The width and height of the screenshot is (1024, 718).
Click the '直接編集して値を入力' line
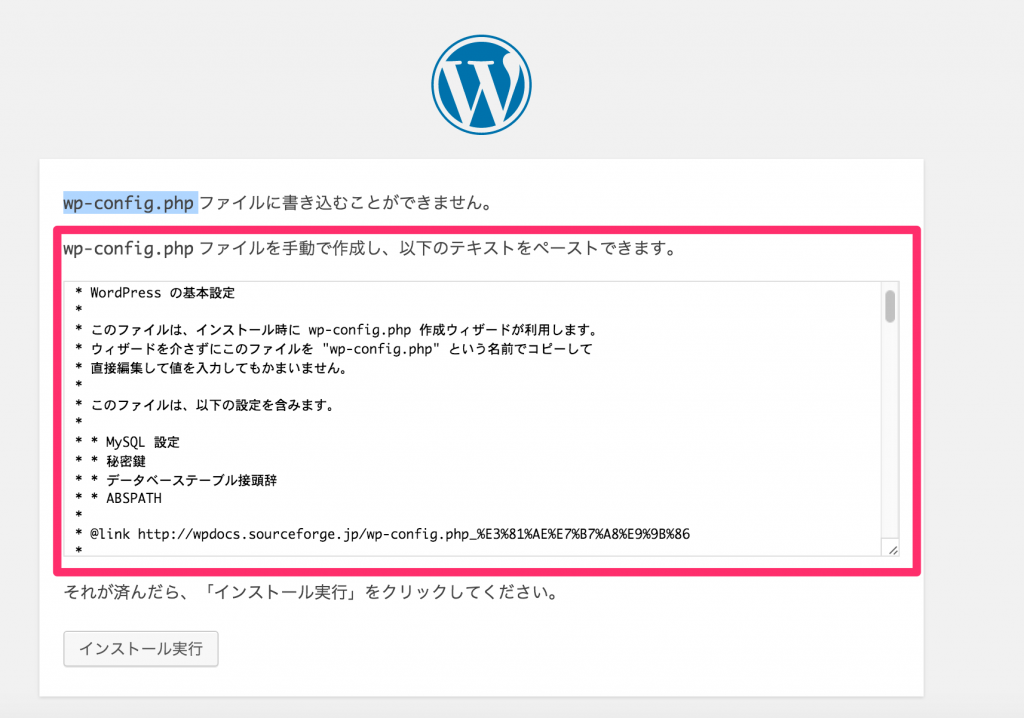(217, 367)
